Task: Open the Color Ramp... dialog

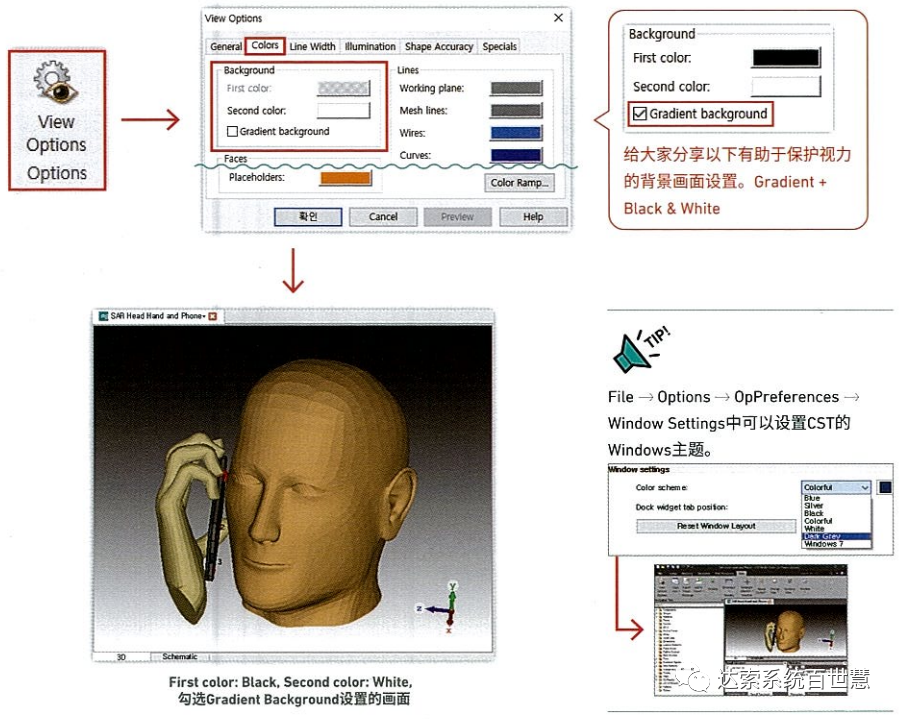Action: [x=519, y=182]
